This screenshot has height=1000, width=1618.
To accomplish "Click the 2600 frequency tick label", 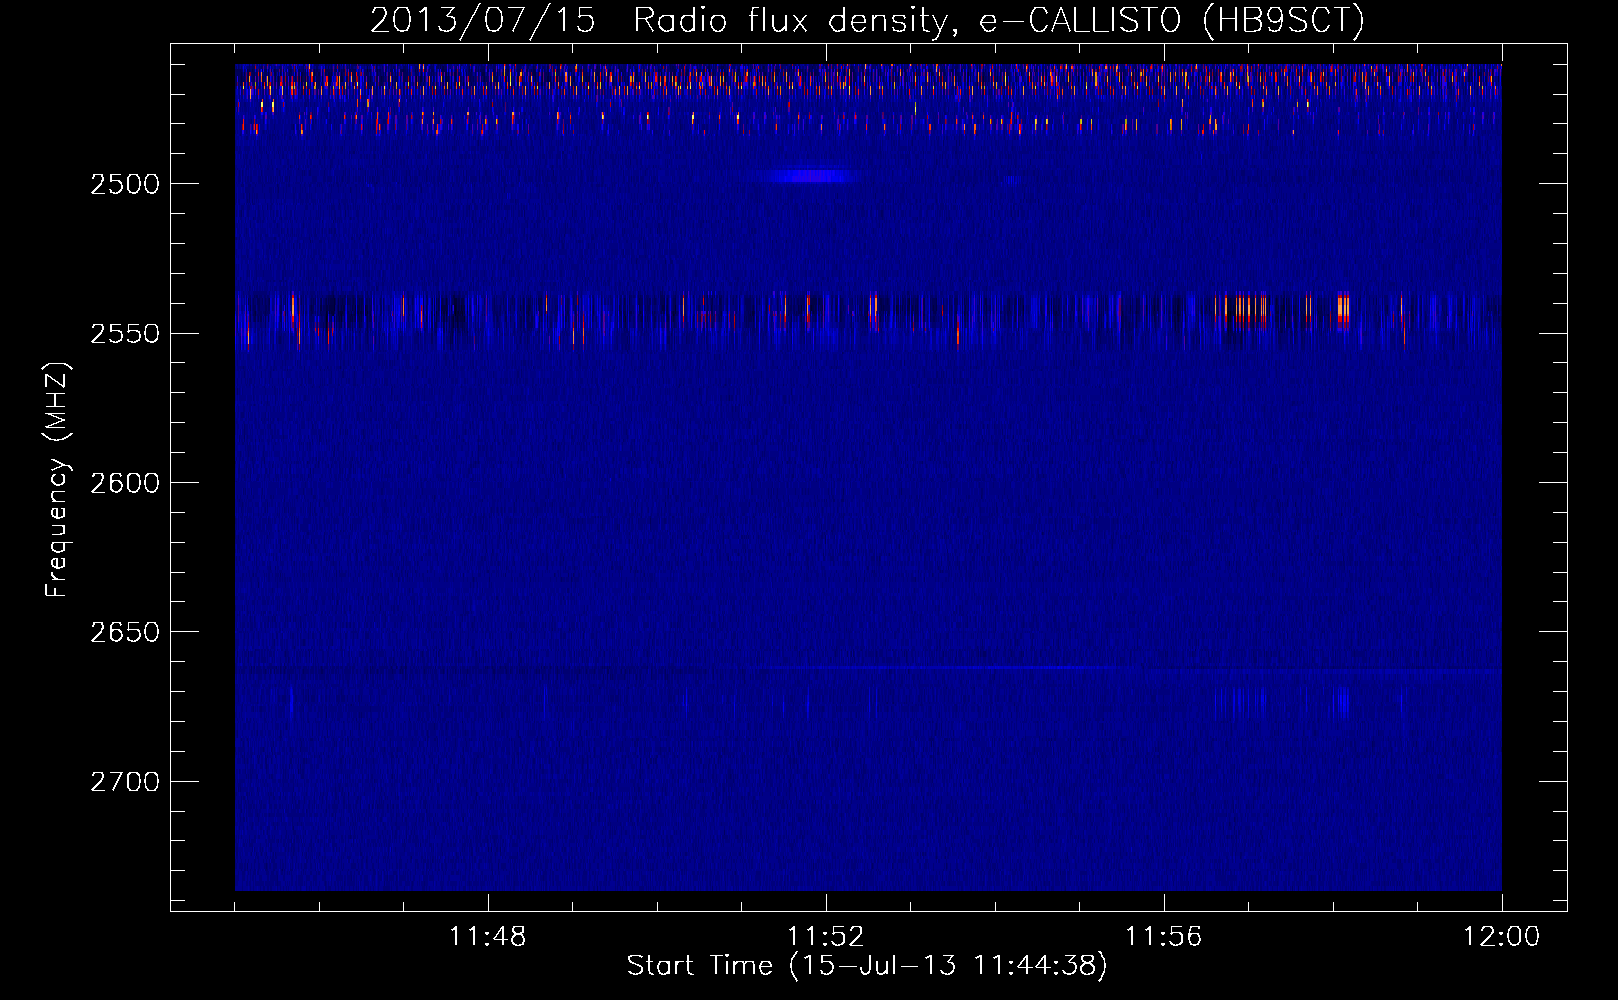I will (x=125, y=483).
